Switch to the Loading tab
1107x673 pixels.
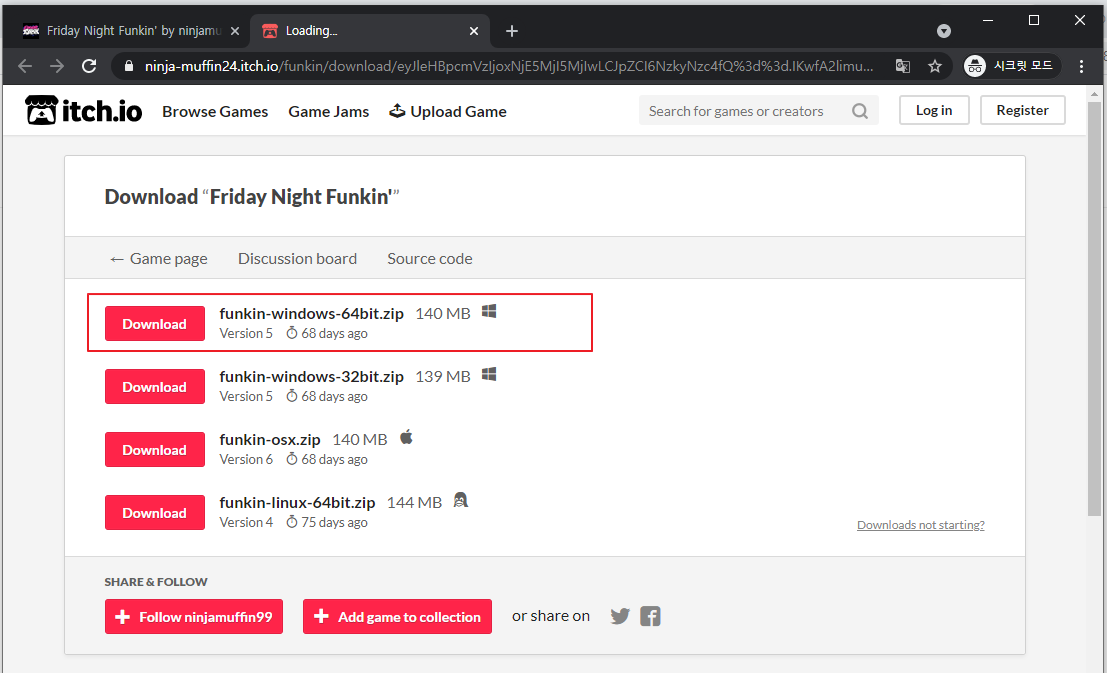point(370,31)
